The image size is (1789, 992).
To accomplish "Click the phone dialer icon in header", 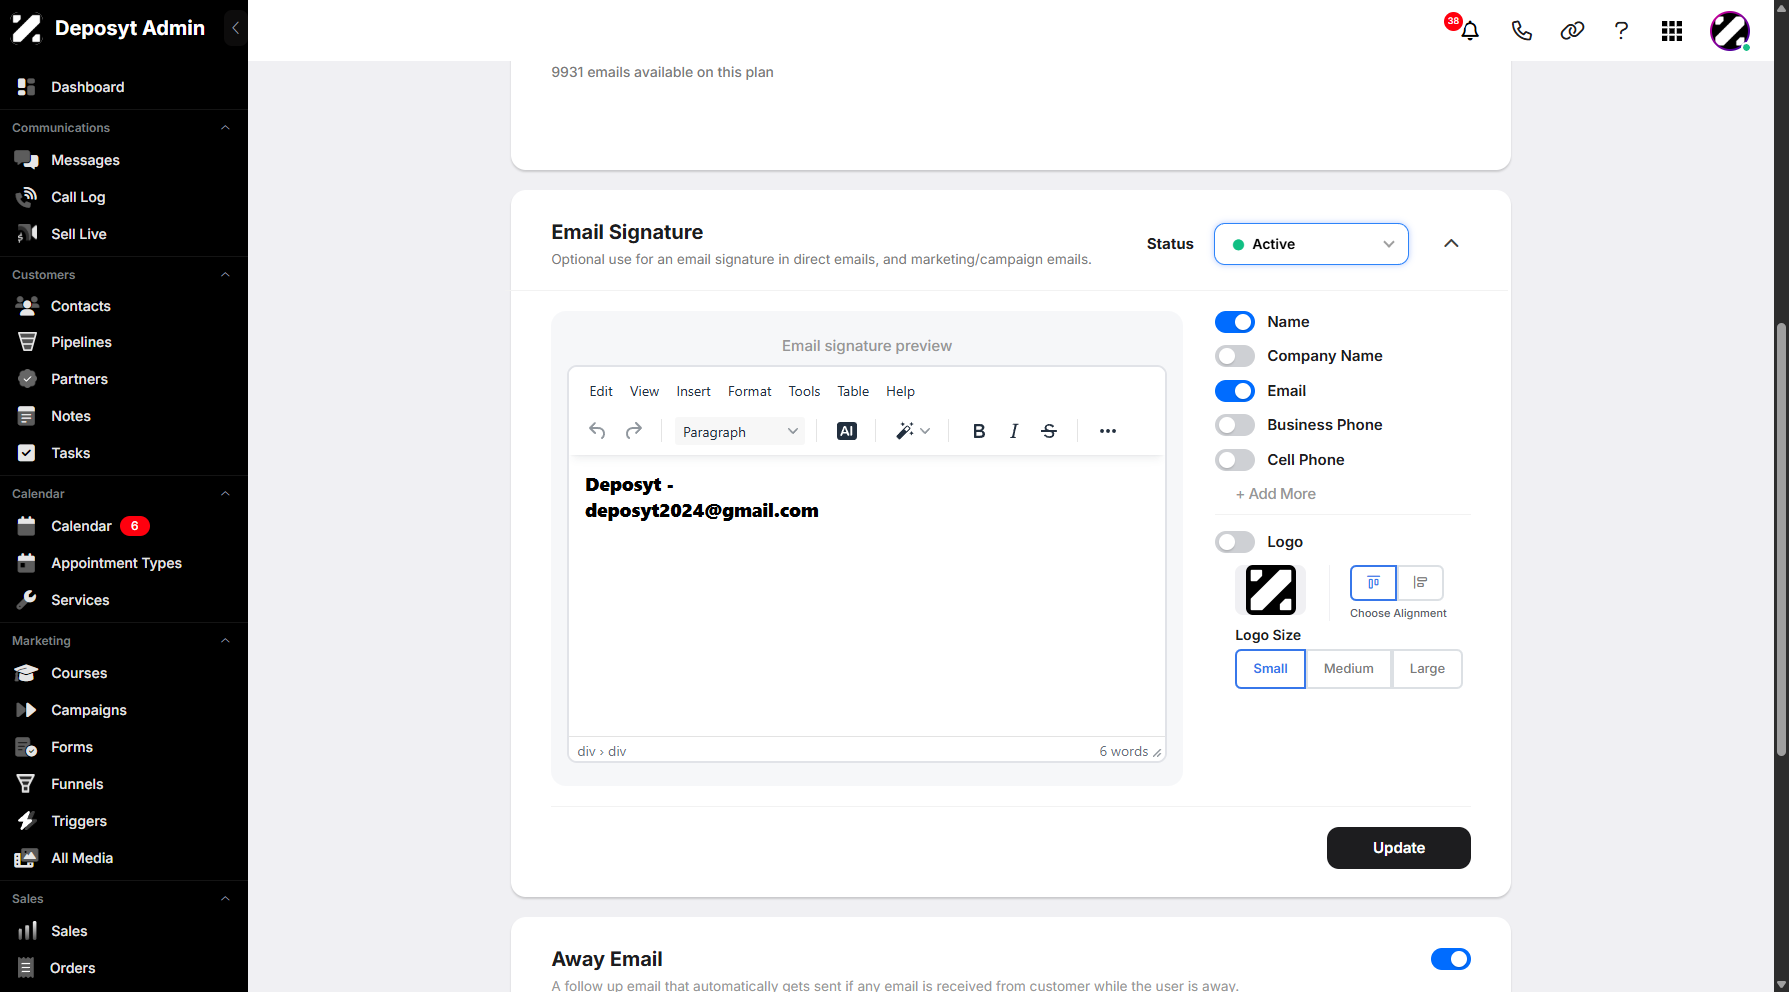I will click(1521, 31).
